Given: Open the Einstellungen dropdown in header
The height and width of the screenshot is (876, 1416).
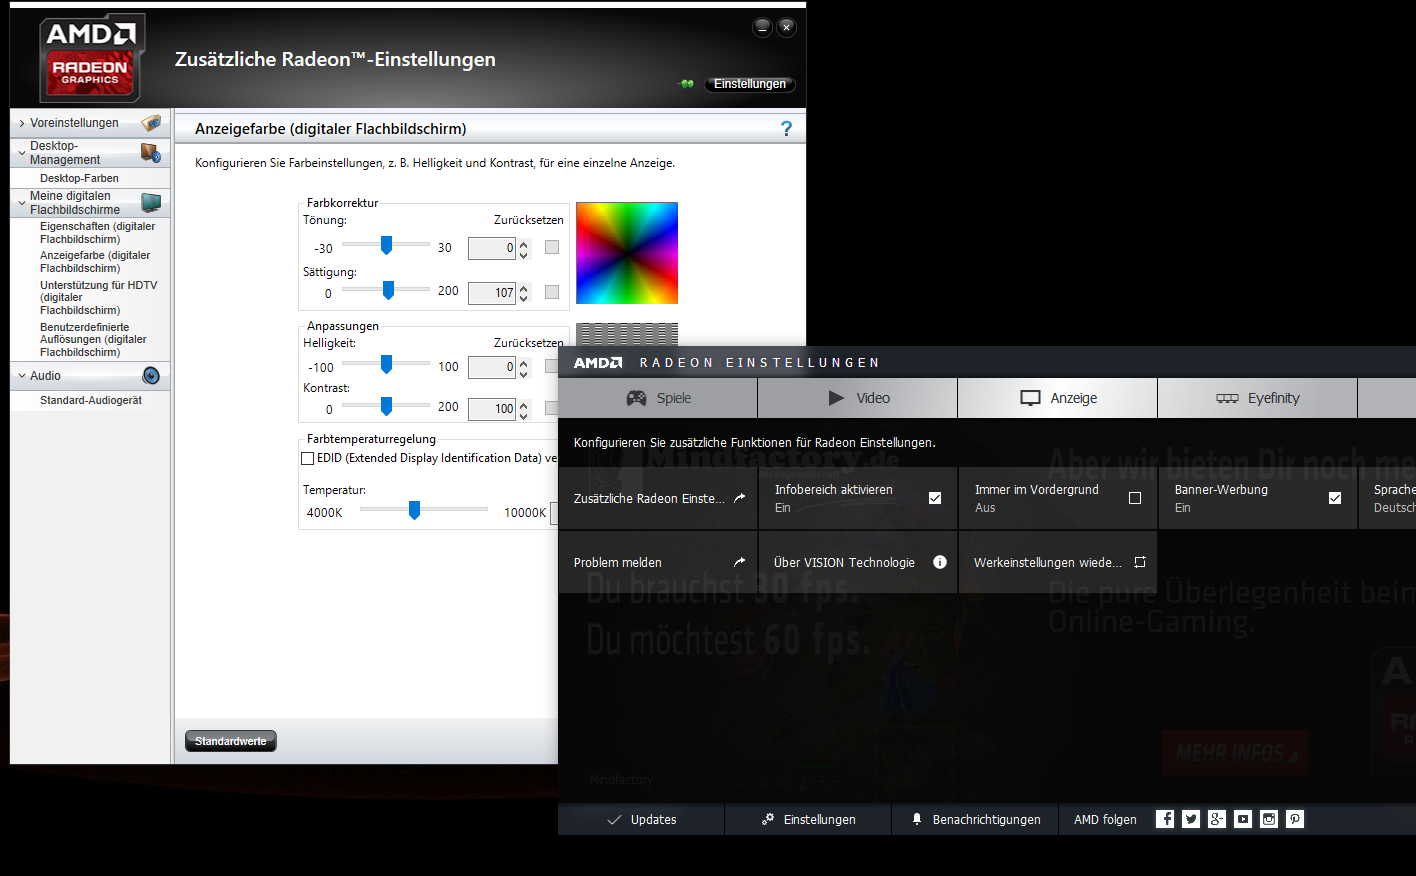Looking at the screenshot, I should (x=750, y=84).
